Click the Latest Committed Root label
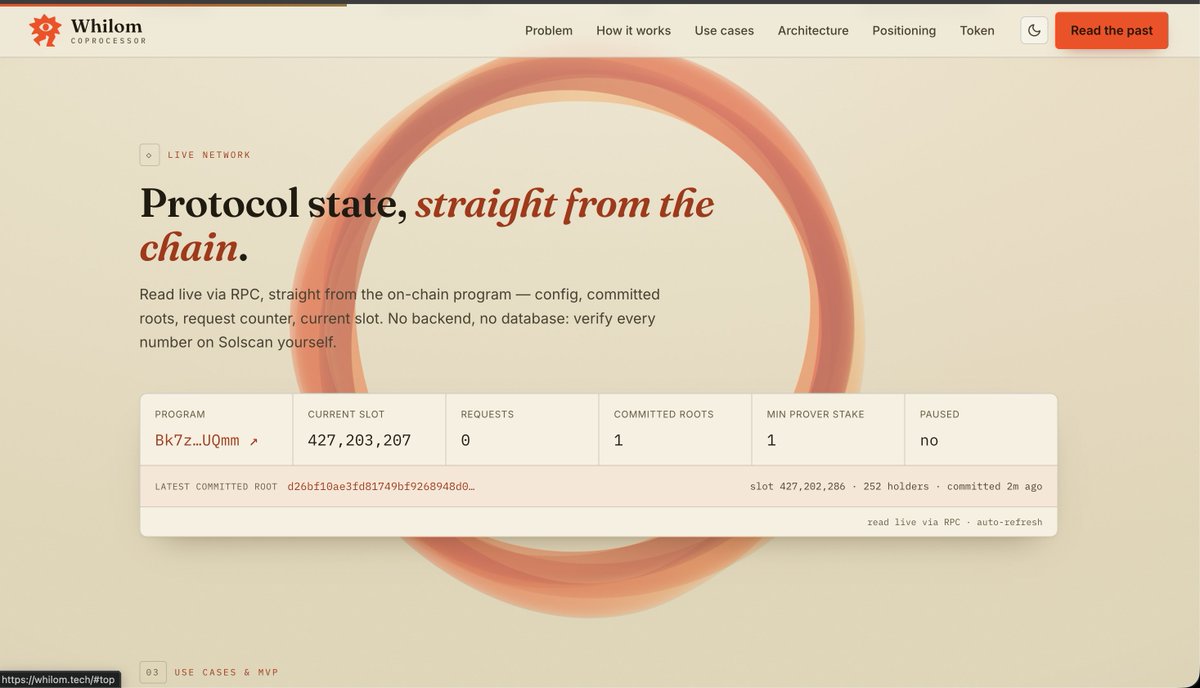Image resolution: width=1200 pixels, height=688 pixels. point(216,487)
